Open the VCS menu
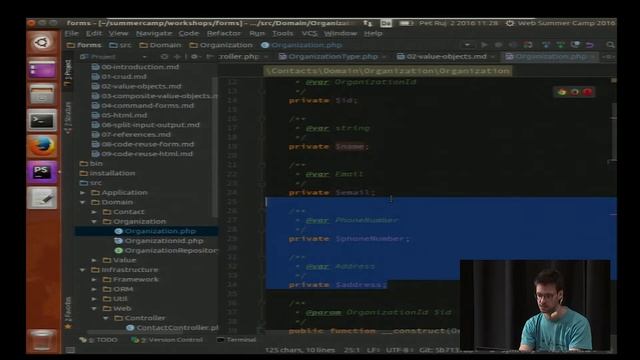This screenshot has width=640, height=360. click(309, 33)
